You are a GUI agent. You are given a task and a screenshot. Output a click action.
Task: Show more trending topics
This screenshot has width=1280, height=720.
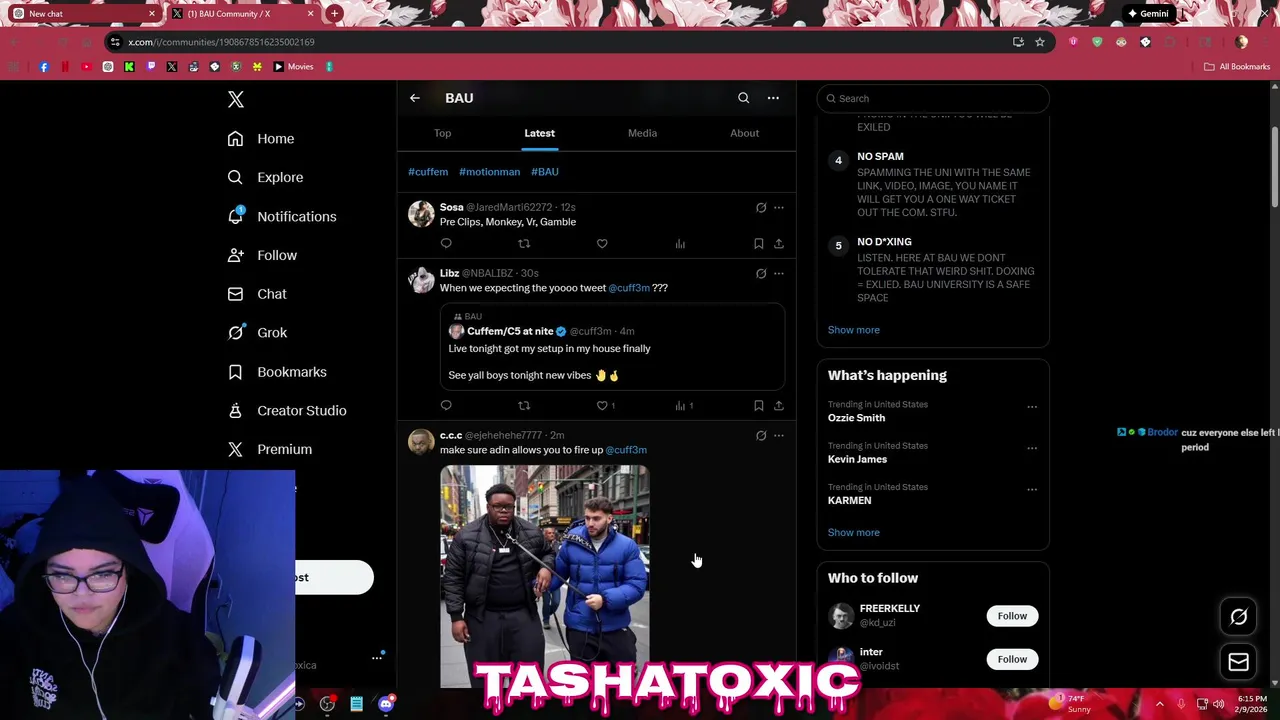(x=854, y=533)
